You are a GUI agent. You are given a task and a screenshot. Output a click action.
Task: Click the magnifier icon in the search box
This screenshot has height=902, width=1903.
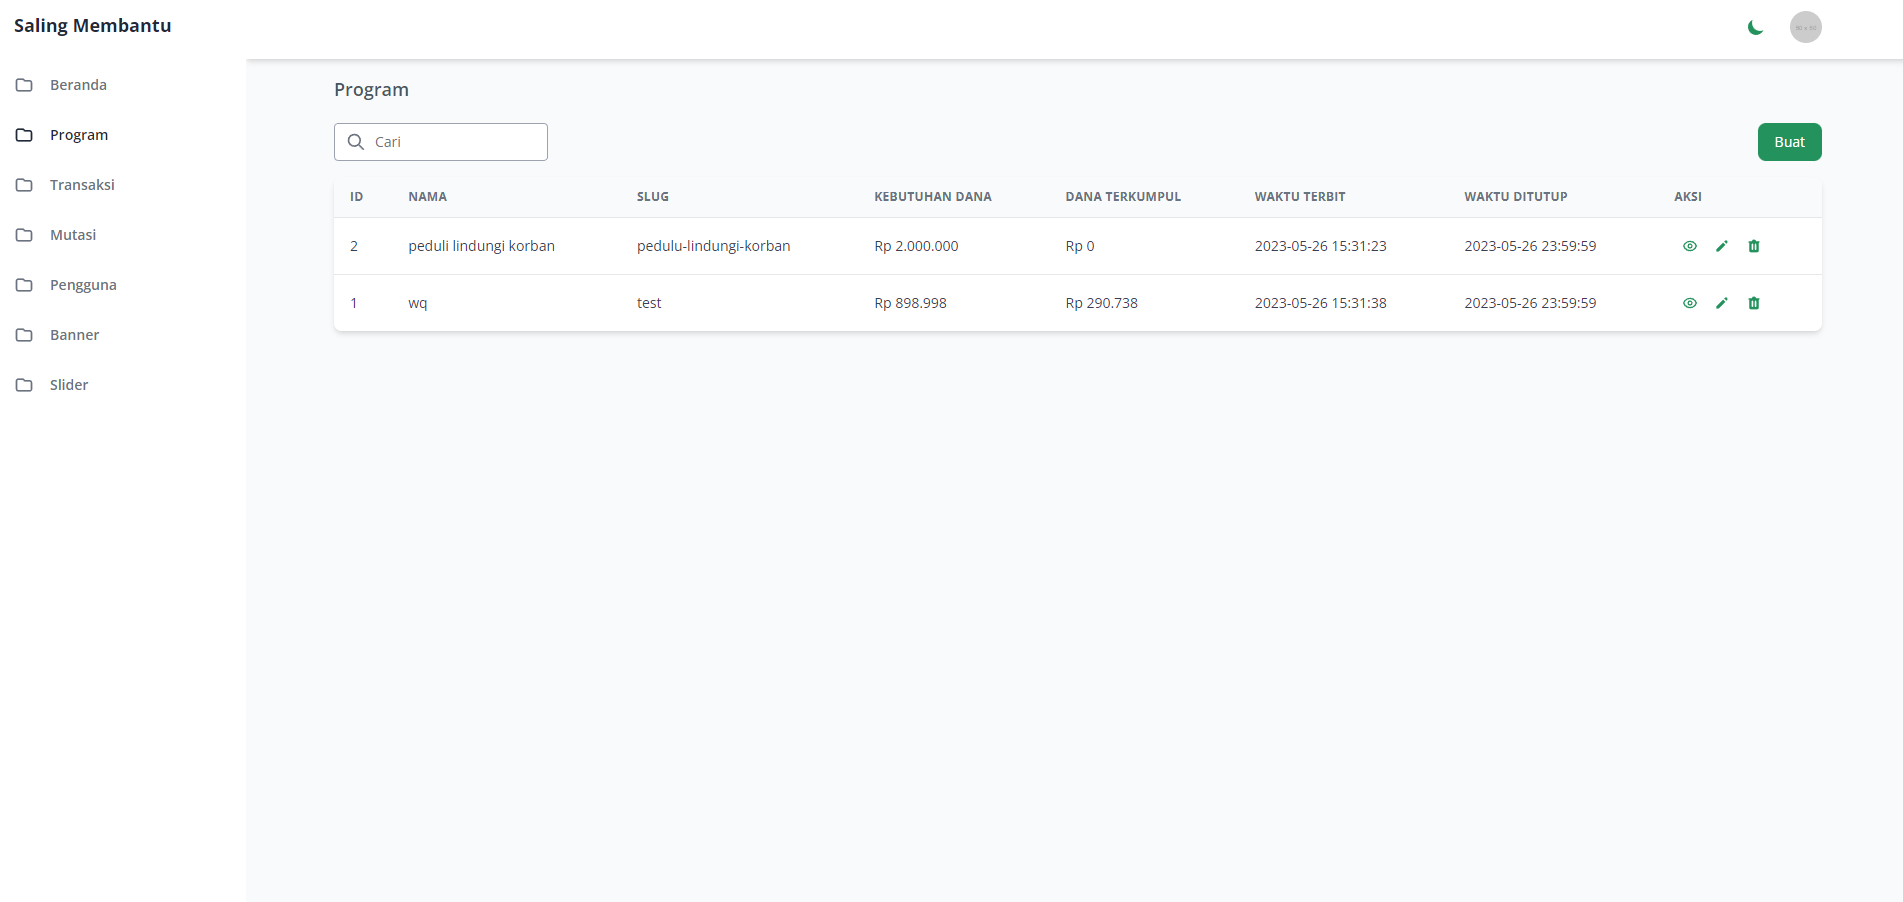pos(357,142)
